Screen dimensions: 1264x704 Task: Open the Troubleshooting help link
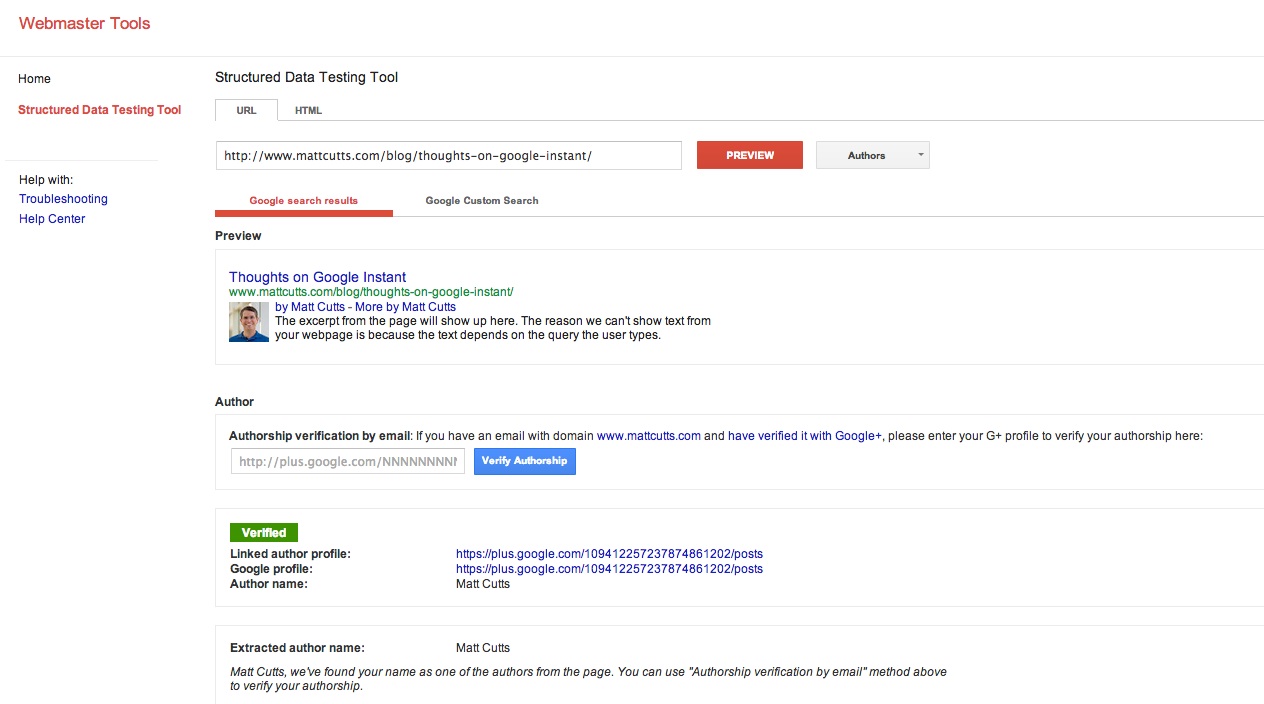click(x=63, y=199)
